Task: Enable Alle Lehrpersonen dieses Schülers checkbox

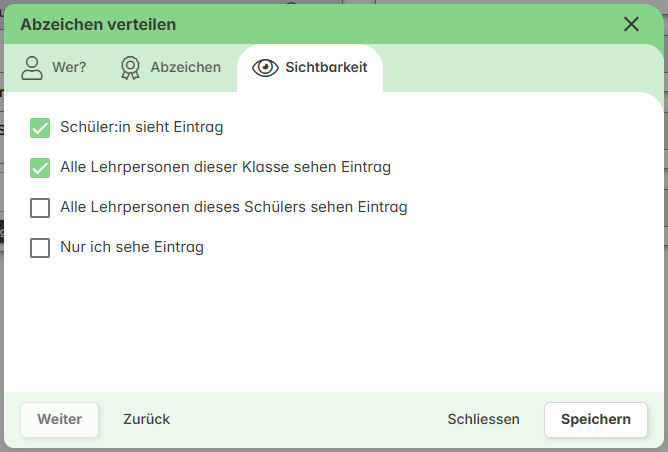Action: point(40,208)
